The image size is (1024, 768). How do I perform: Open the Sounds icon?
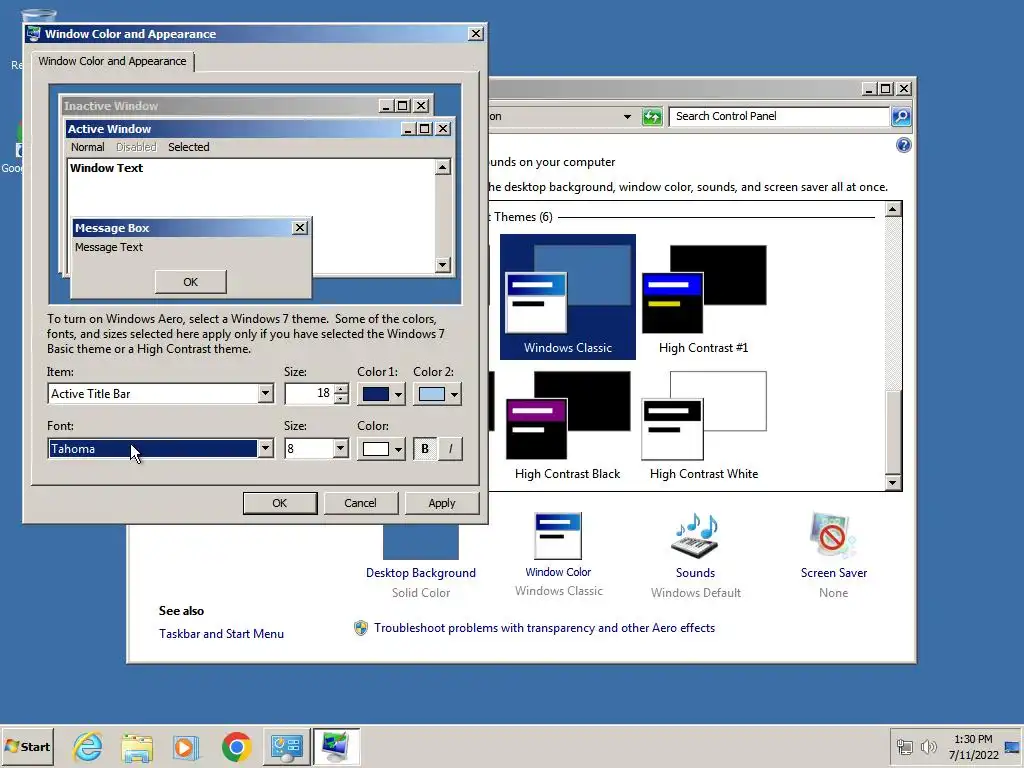695,536
